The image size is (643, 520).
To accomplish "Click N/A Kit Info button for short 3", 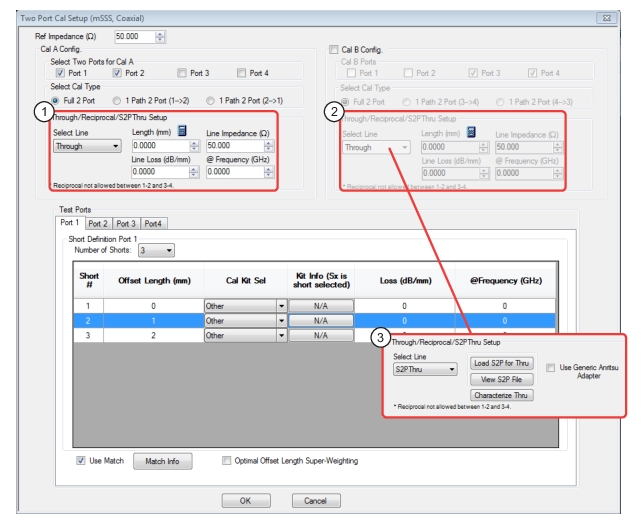I will (321, 335).
